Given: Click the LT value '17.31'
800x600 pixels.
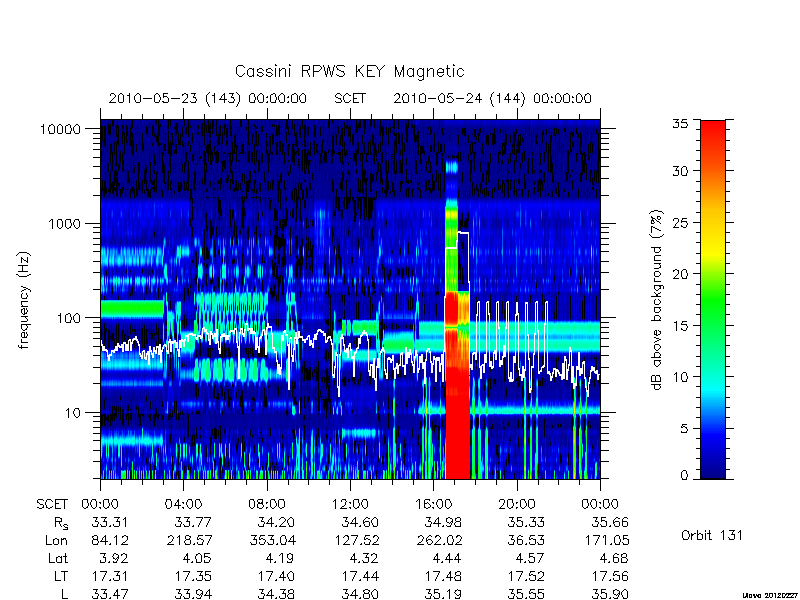Looking at the screenshot, I should (x=110, y=577).
